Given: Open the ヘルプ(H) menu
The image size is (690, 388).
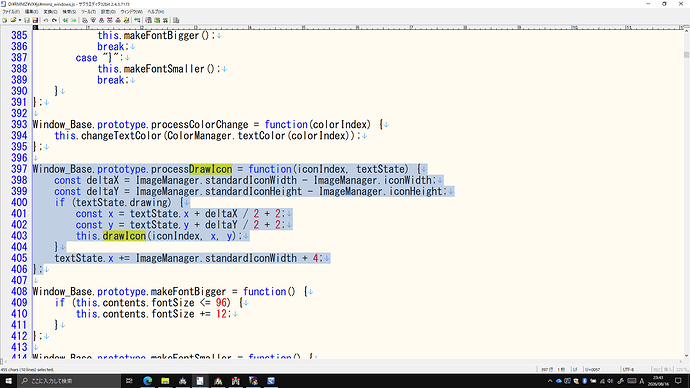Looking at the screenshot, I should [x=155, y=12].
